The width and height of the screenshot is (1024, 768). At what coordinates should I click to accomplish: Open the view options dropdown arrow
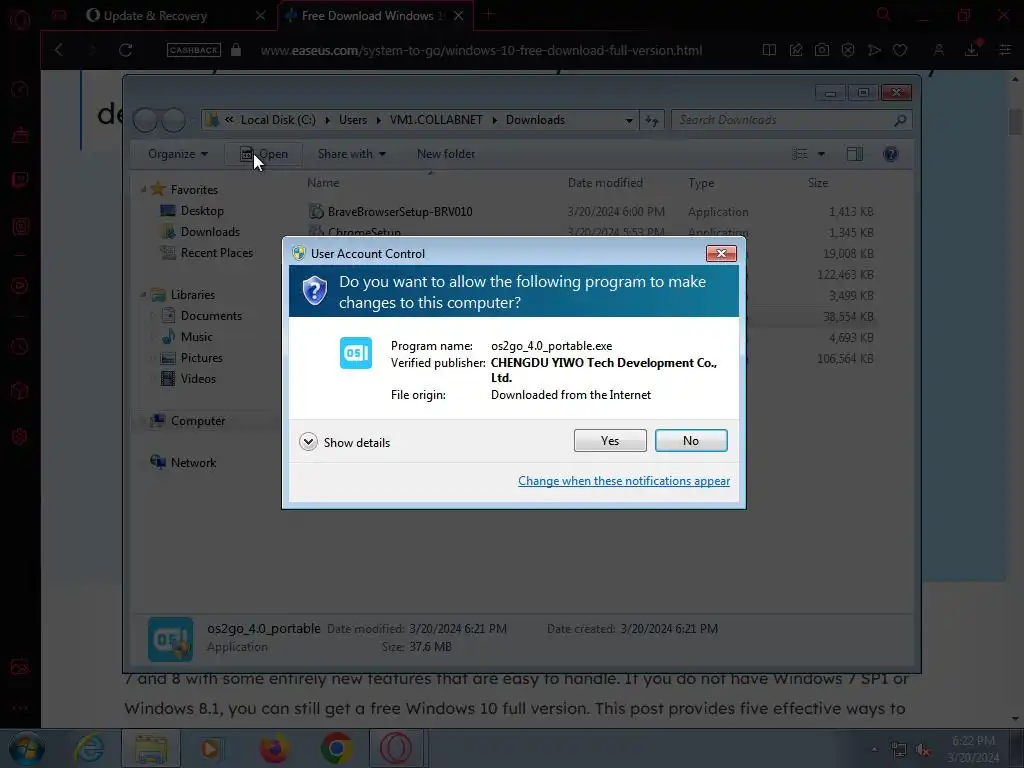click(822, 154)
